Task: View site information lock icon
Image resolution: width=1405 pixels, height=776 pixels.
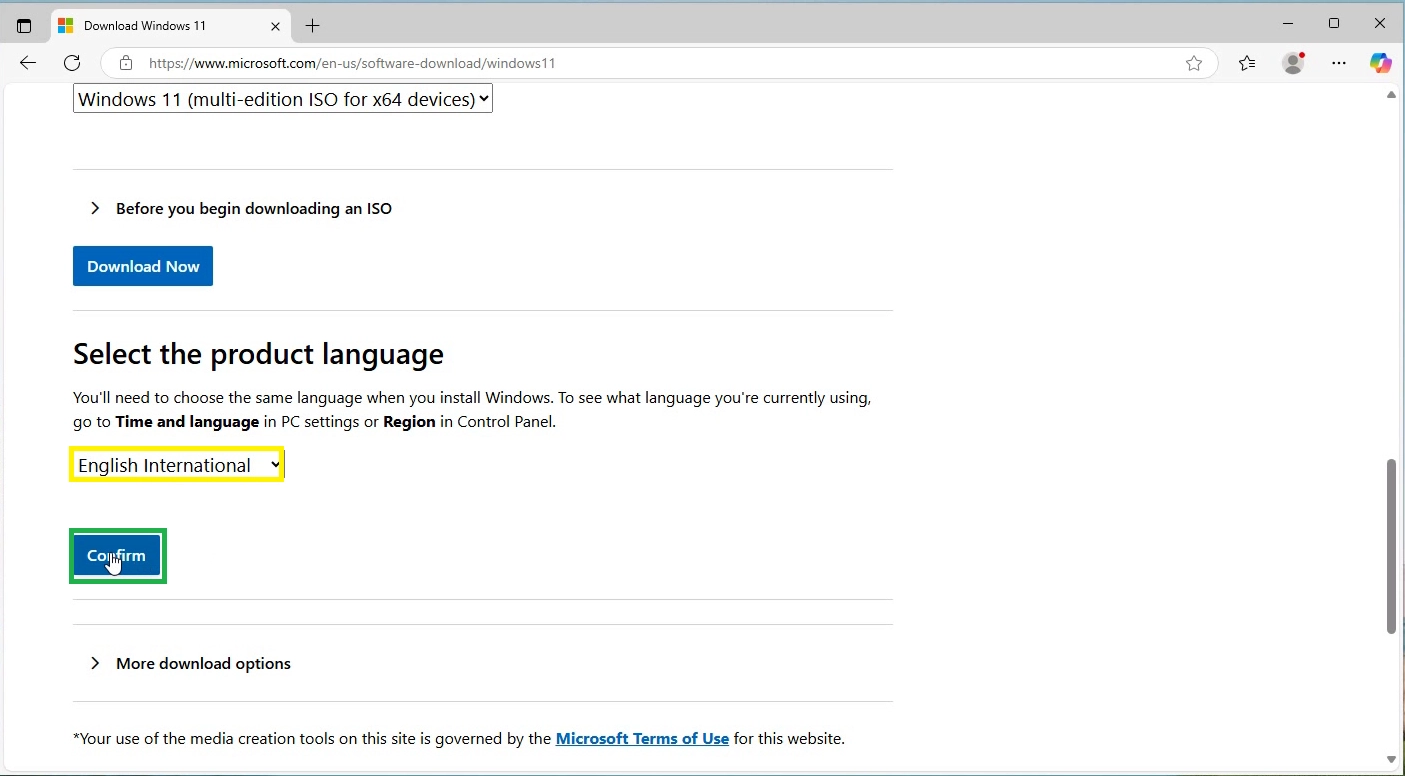Action: point(126,63)
